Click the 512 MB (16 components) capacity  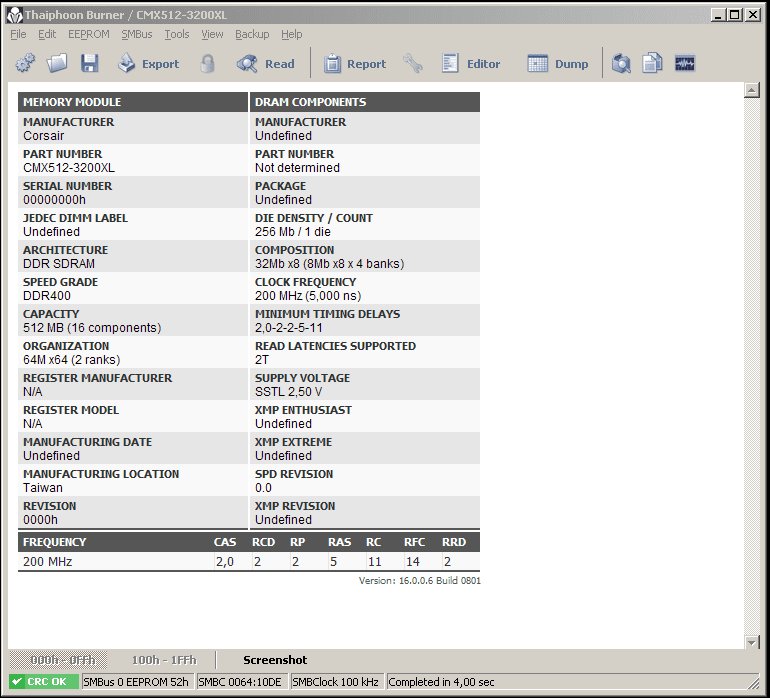[x=92, y=328]
